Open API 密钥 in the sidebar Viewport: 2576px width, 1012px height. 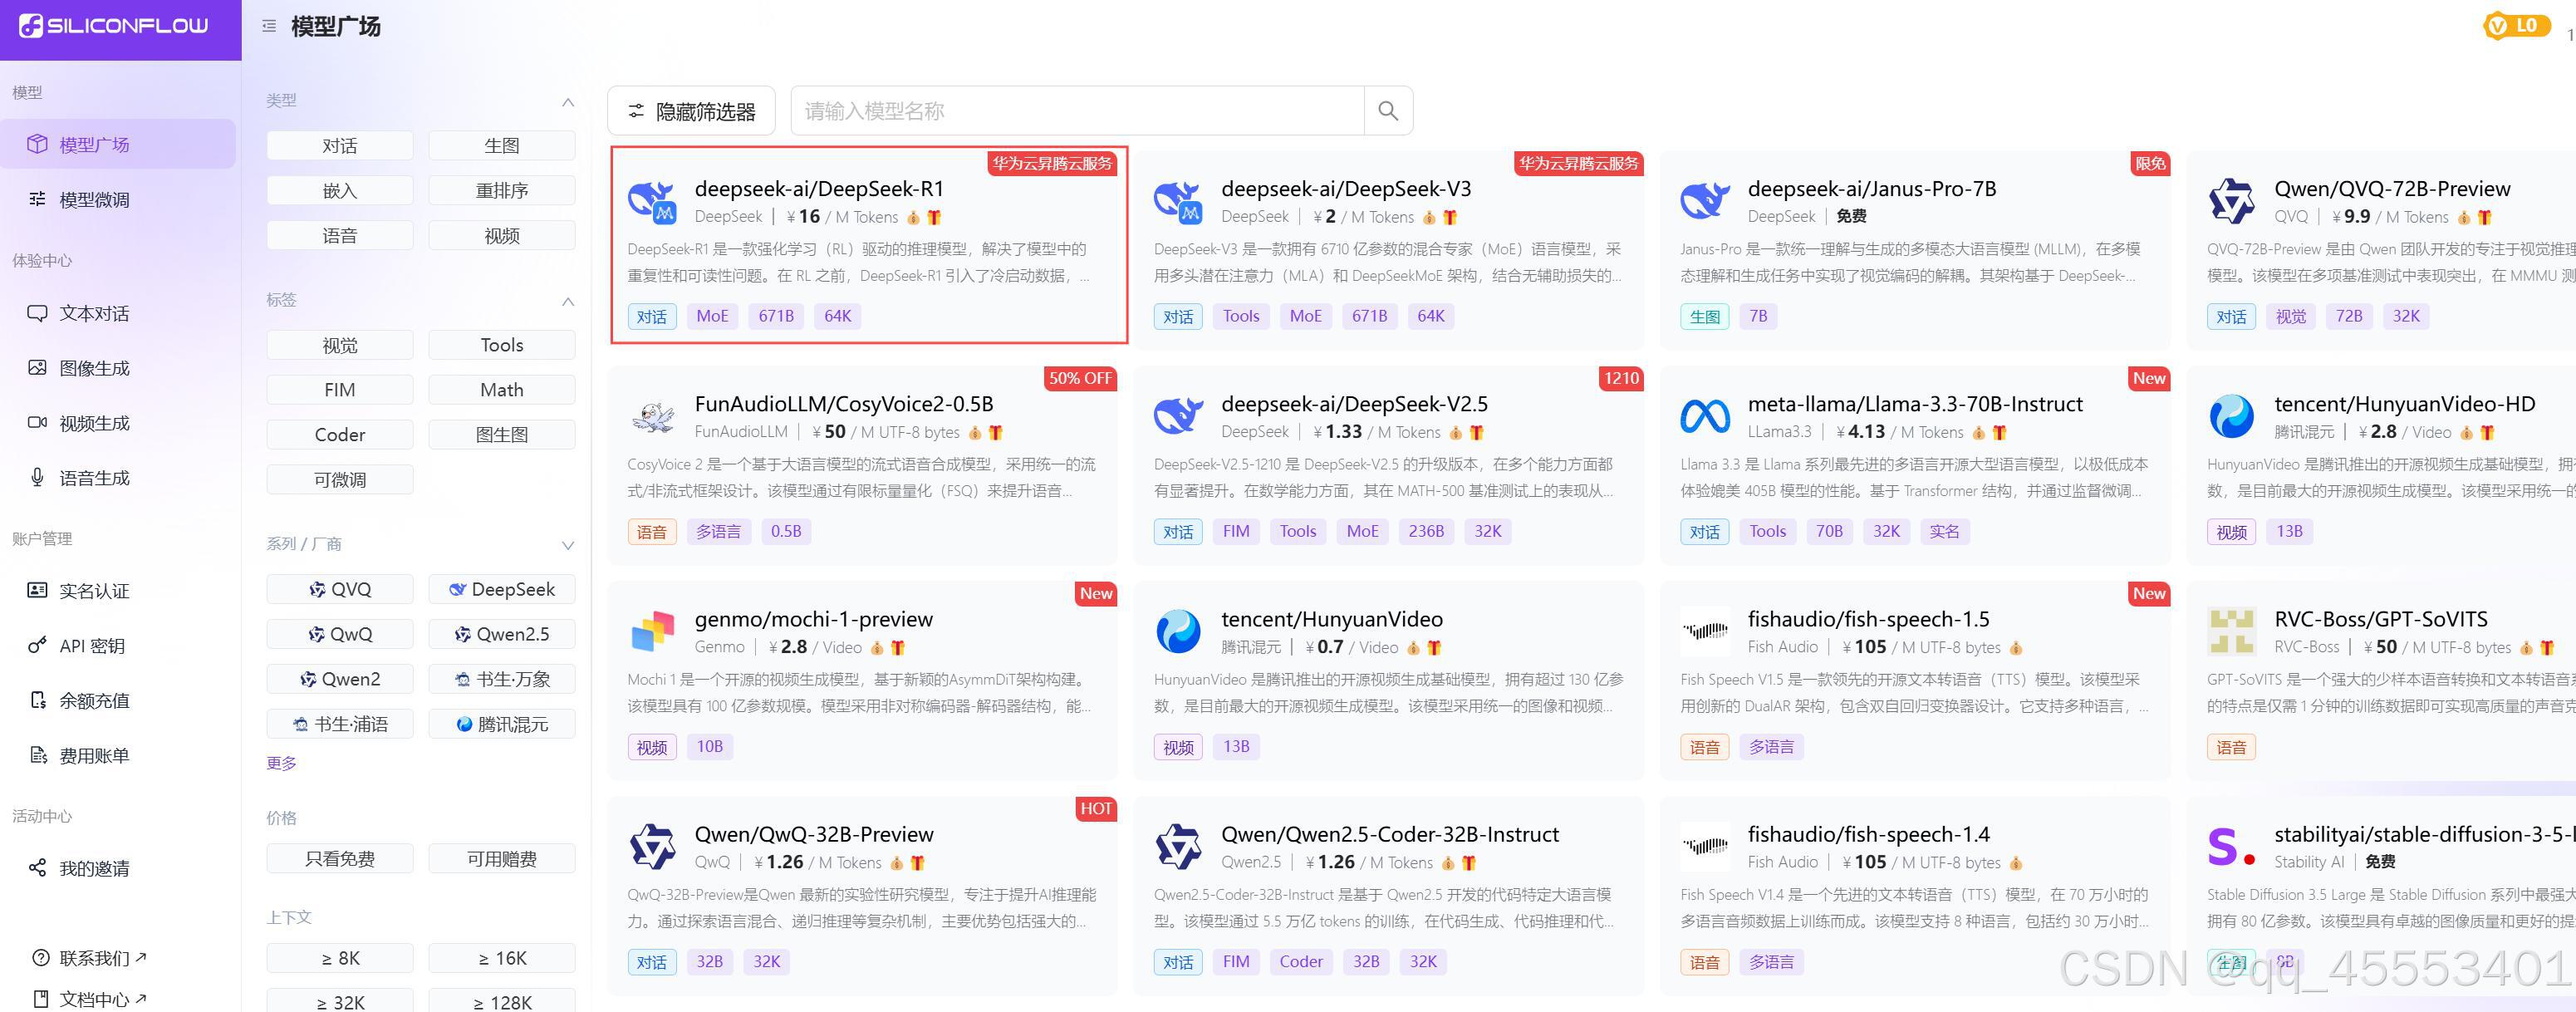tap(92, 646)
